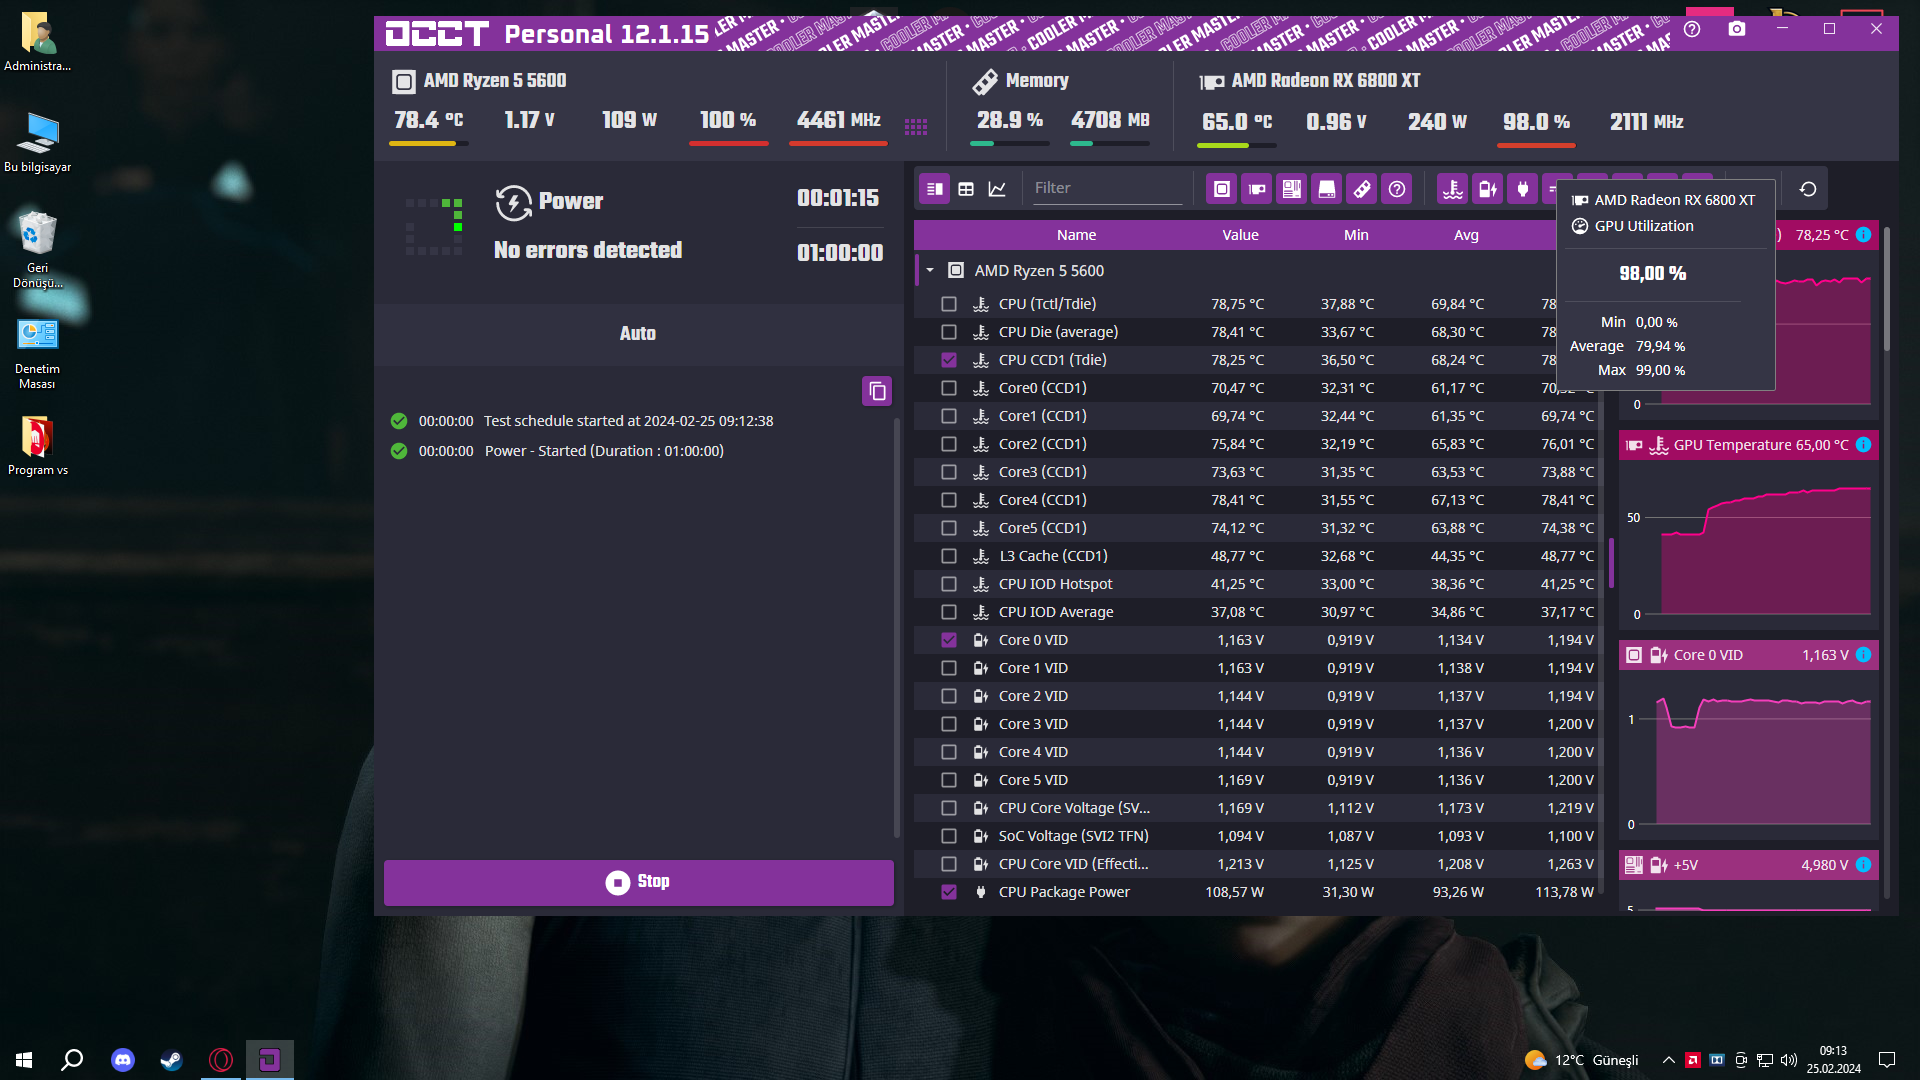Collapse the AMD Ryzen 5 5600 group
This screenshot has width=1920, height=1080.
[930, 271]
